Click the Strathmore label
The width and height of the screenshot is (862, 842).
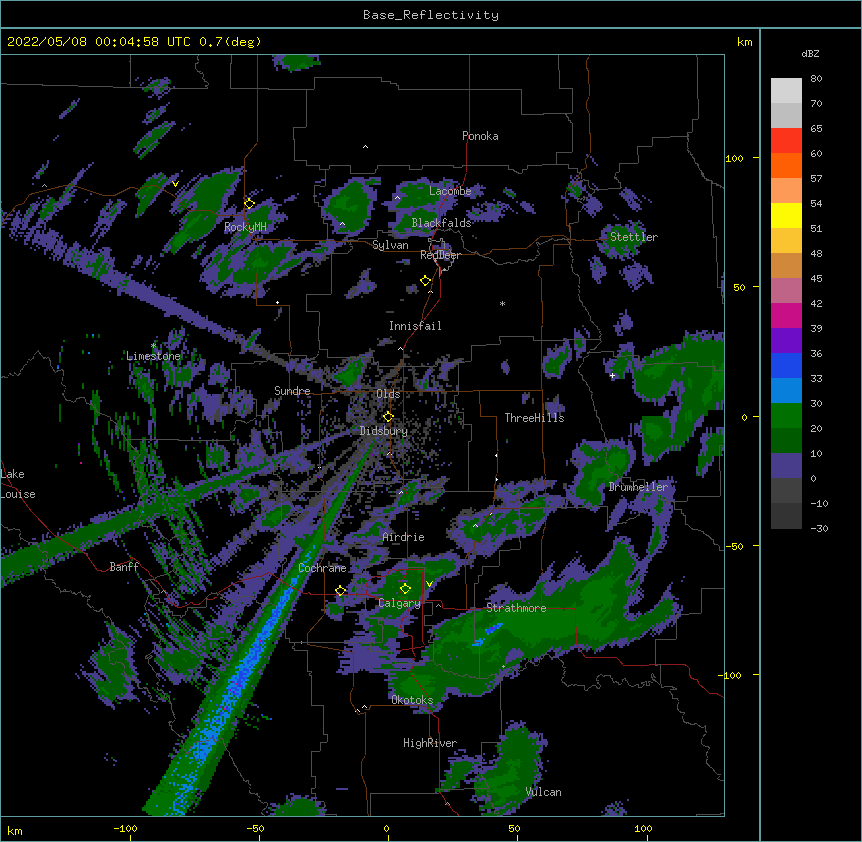point(516,608)
